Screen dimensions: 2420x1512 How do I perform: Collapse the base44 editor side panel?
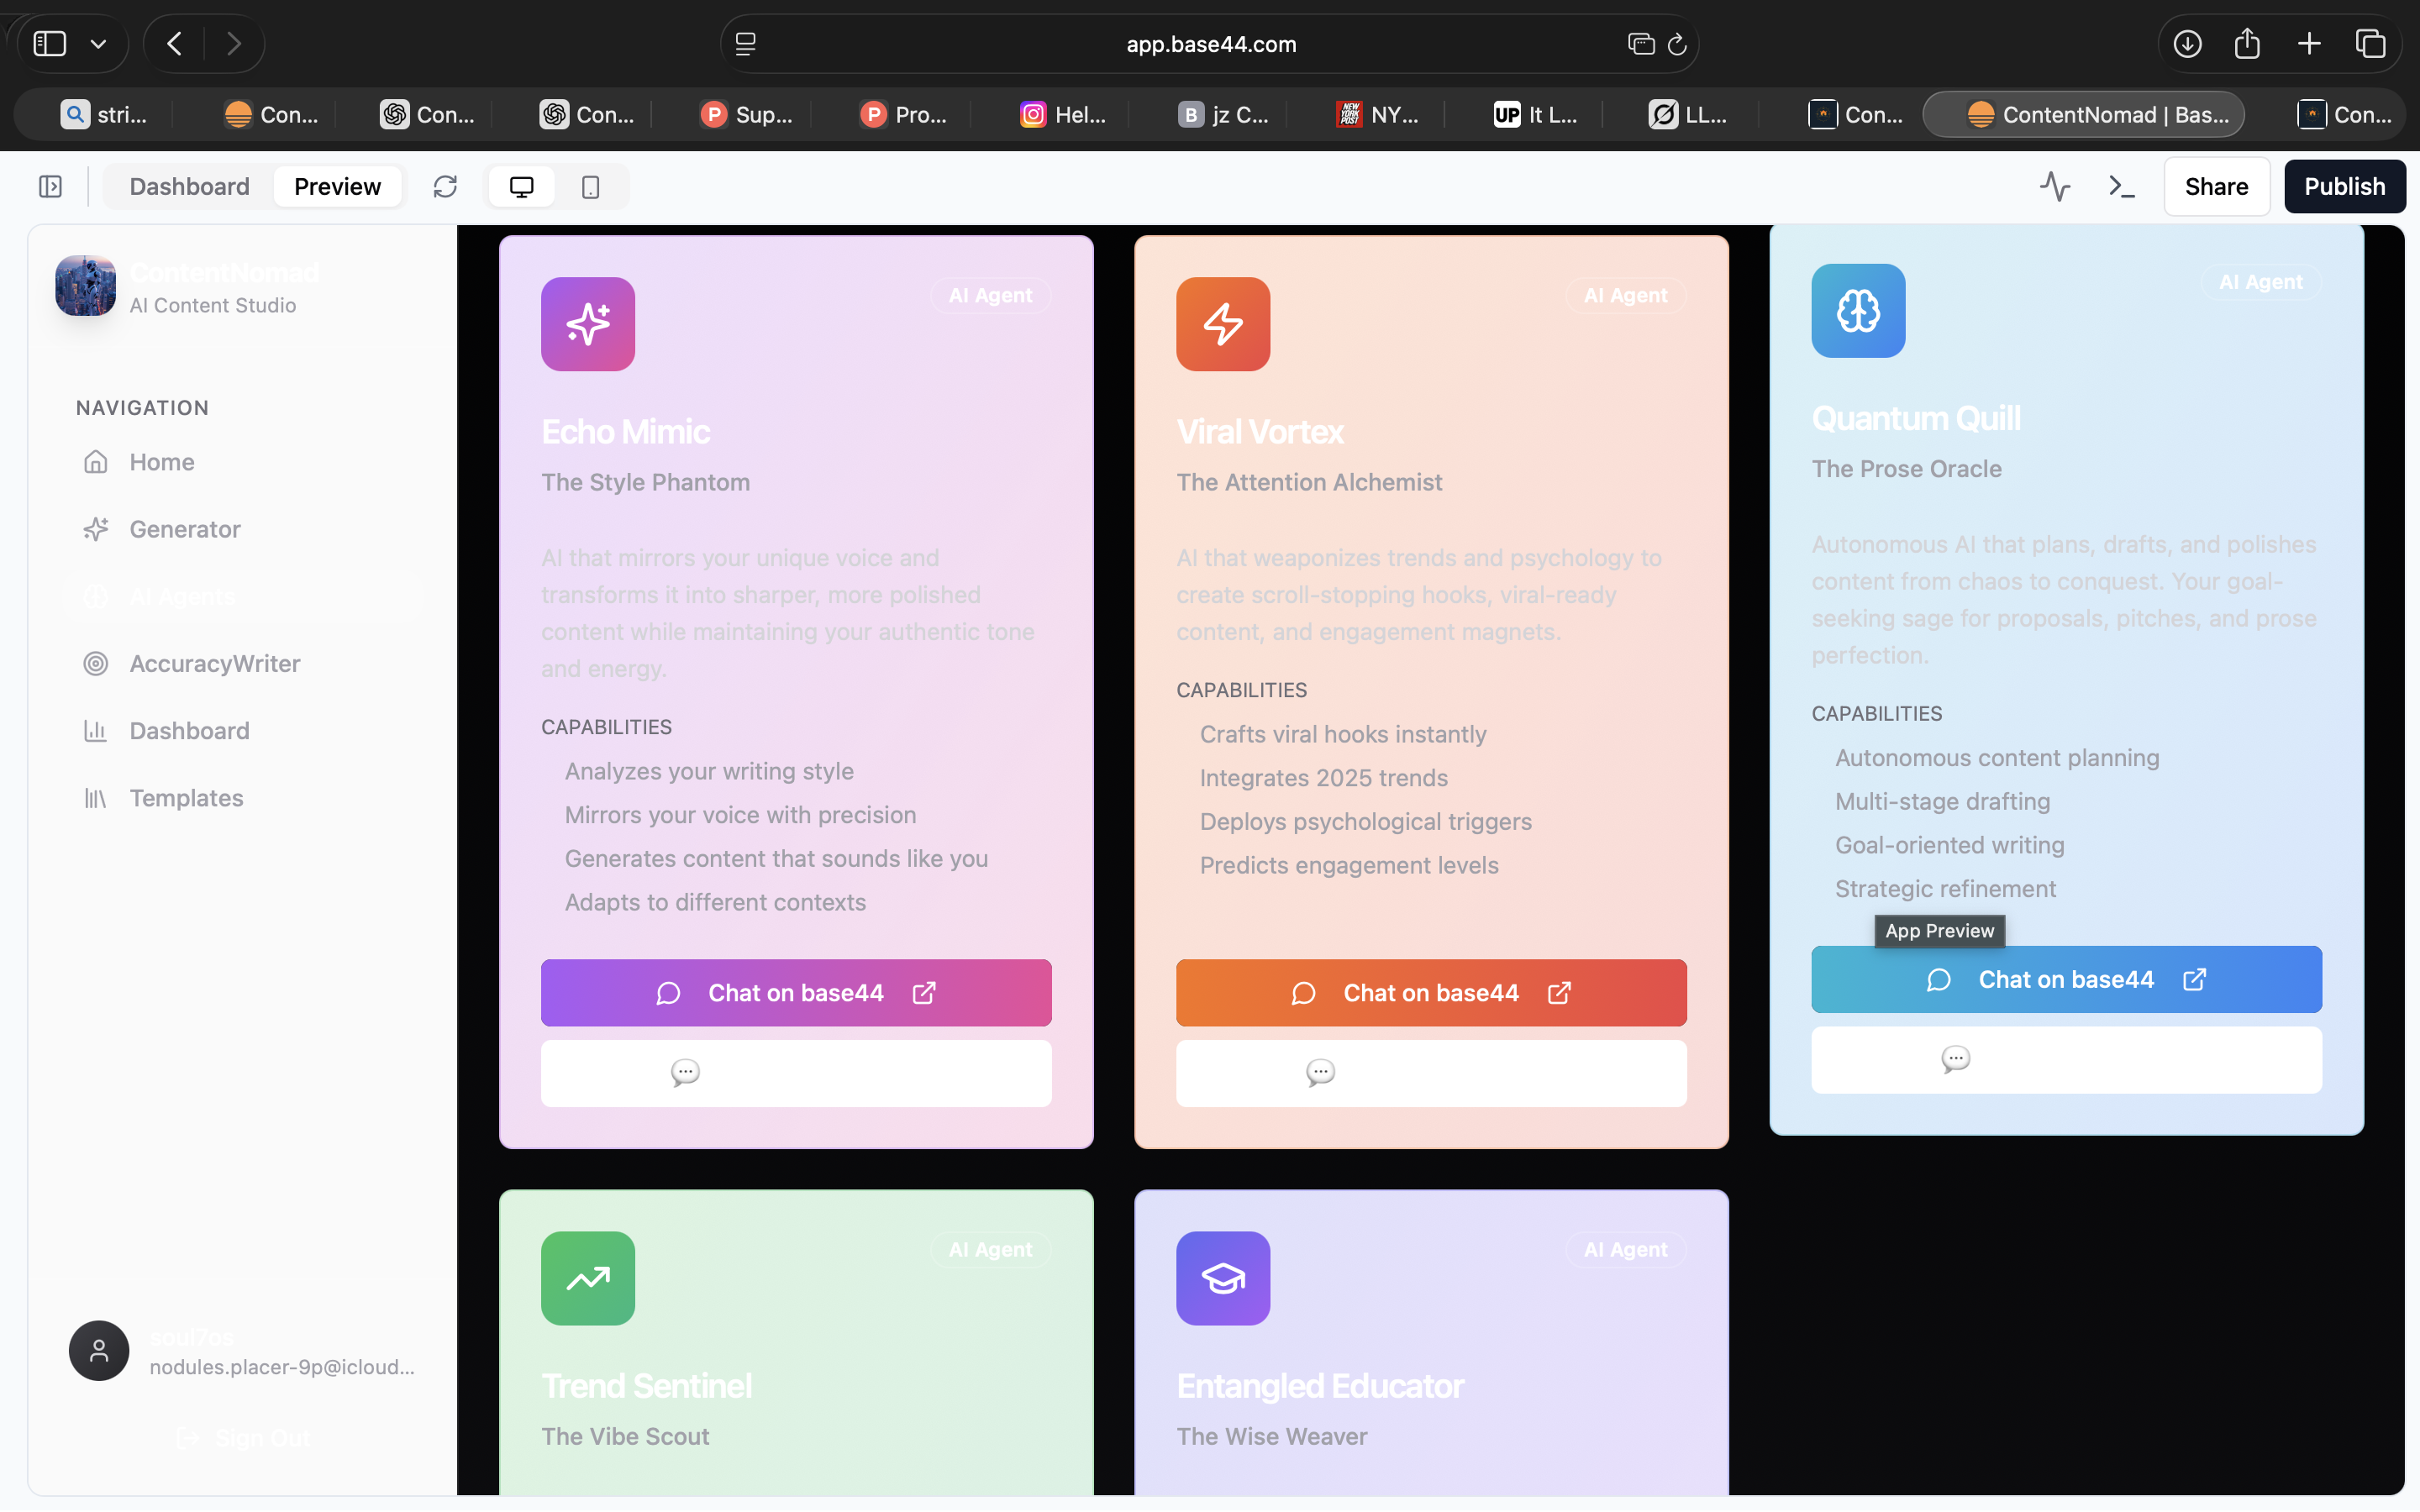(50, 187)
